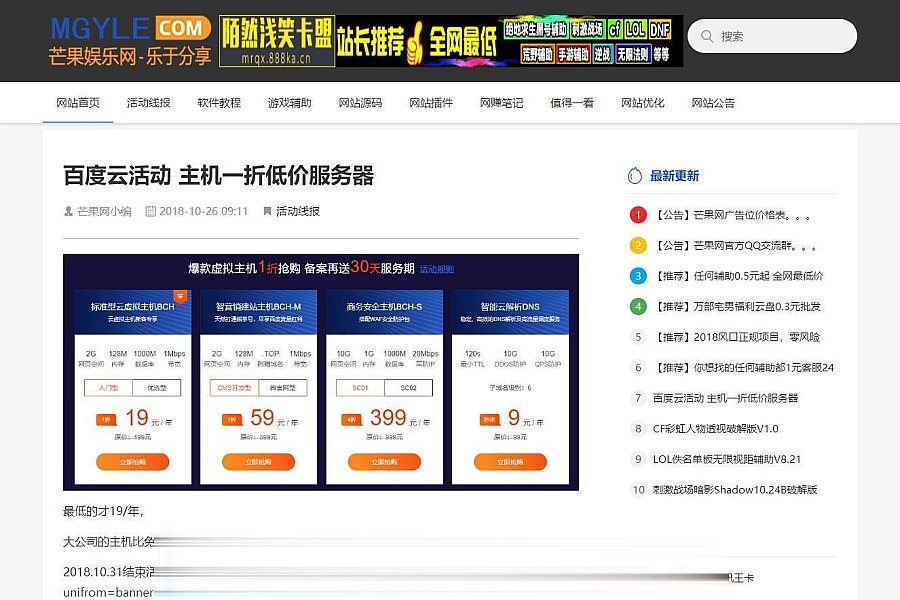The image size is (900, 600).
Task: Click the MGYLE.COM site logo
Action: [130, 41]
